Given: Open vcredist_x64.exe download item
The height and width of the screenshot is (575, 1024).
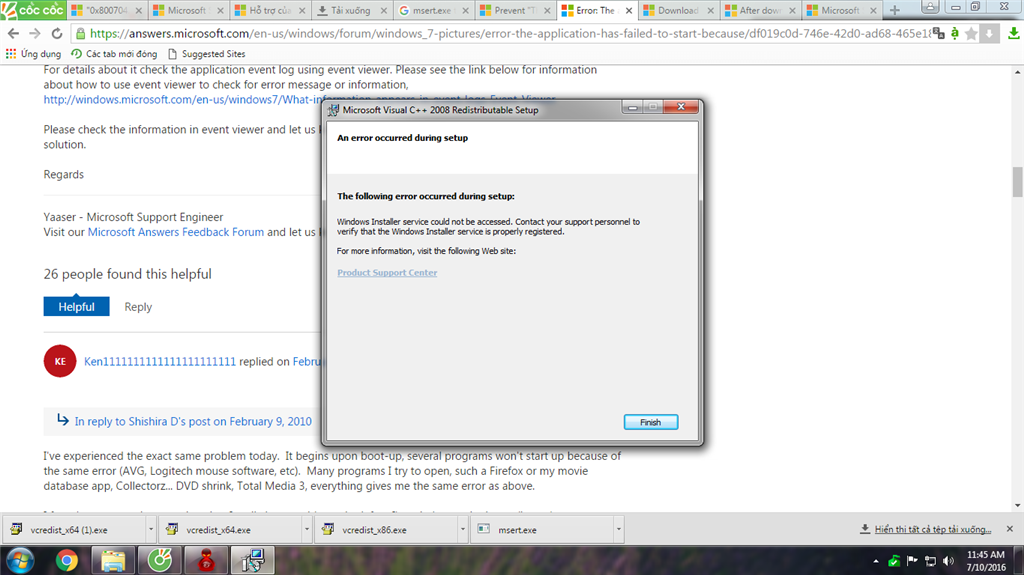Looking at the screenshot, I should (231, 530).
